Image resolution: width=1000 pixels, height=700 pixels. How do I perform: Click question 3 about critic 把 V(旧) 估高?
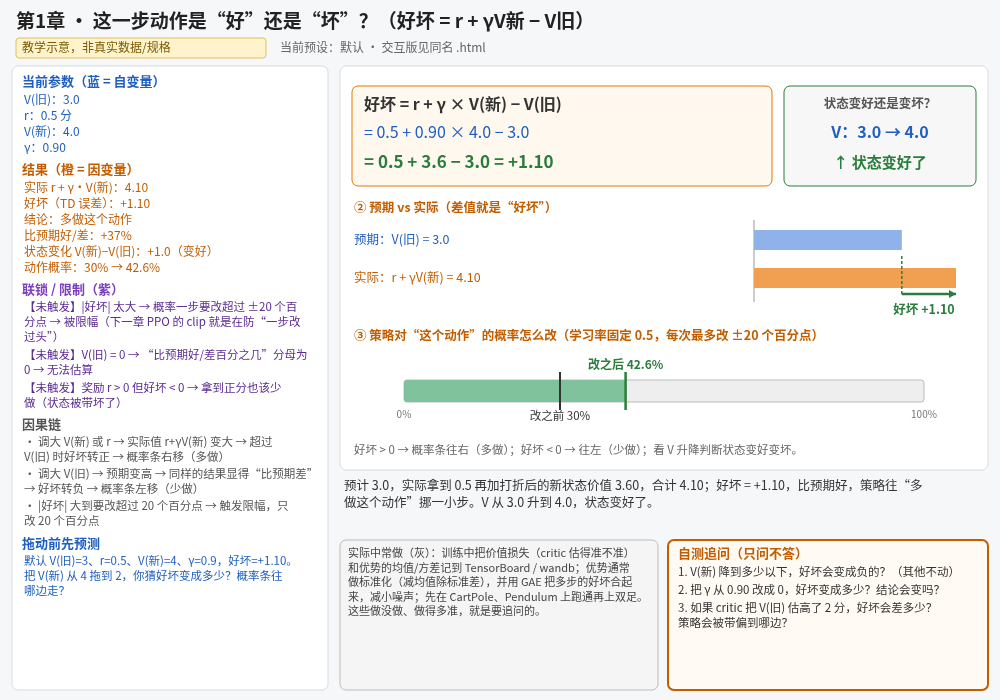click(x=805, y=615)
